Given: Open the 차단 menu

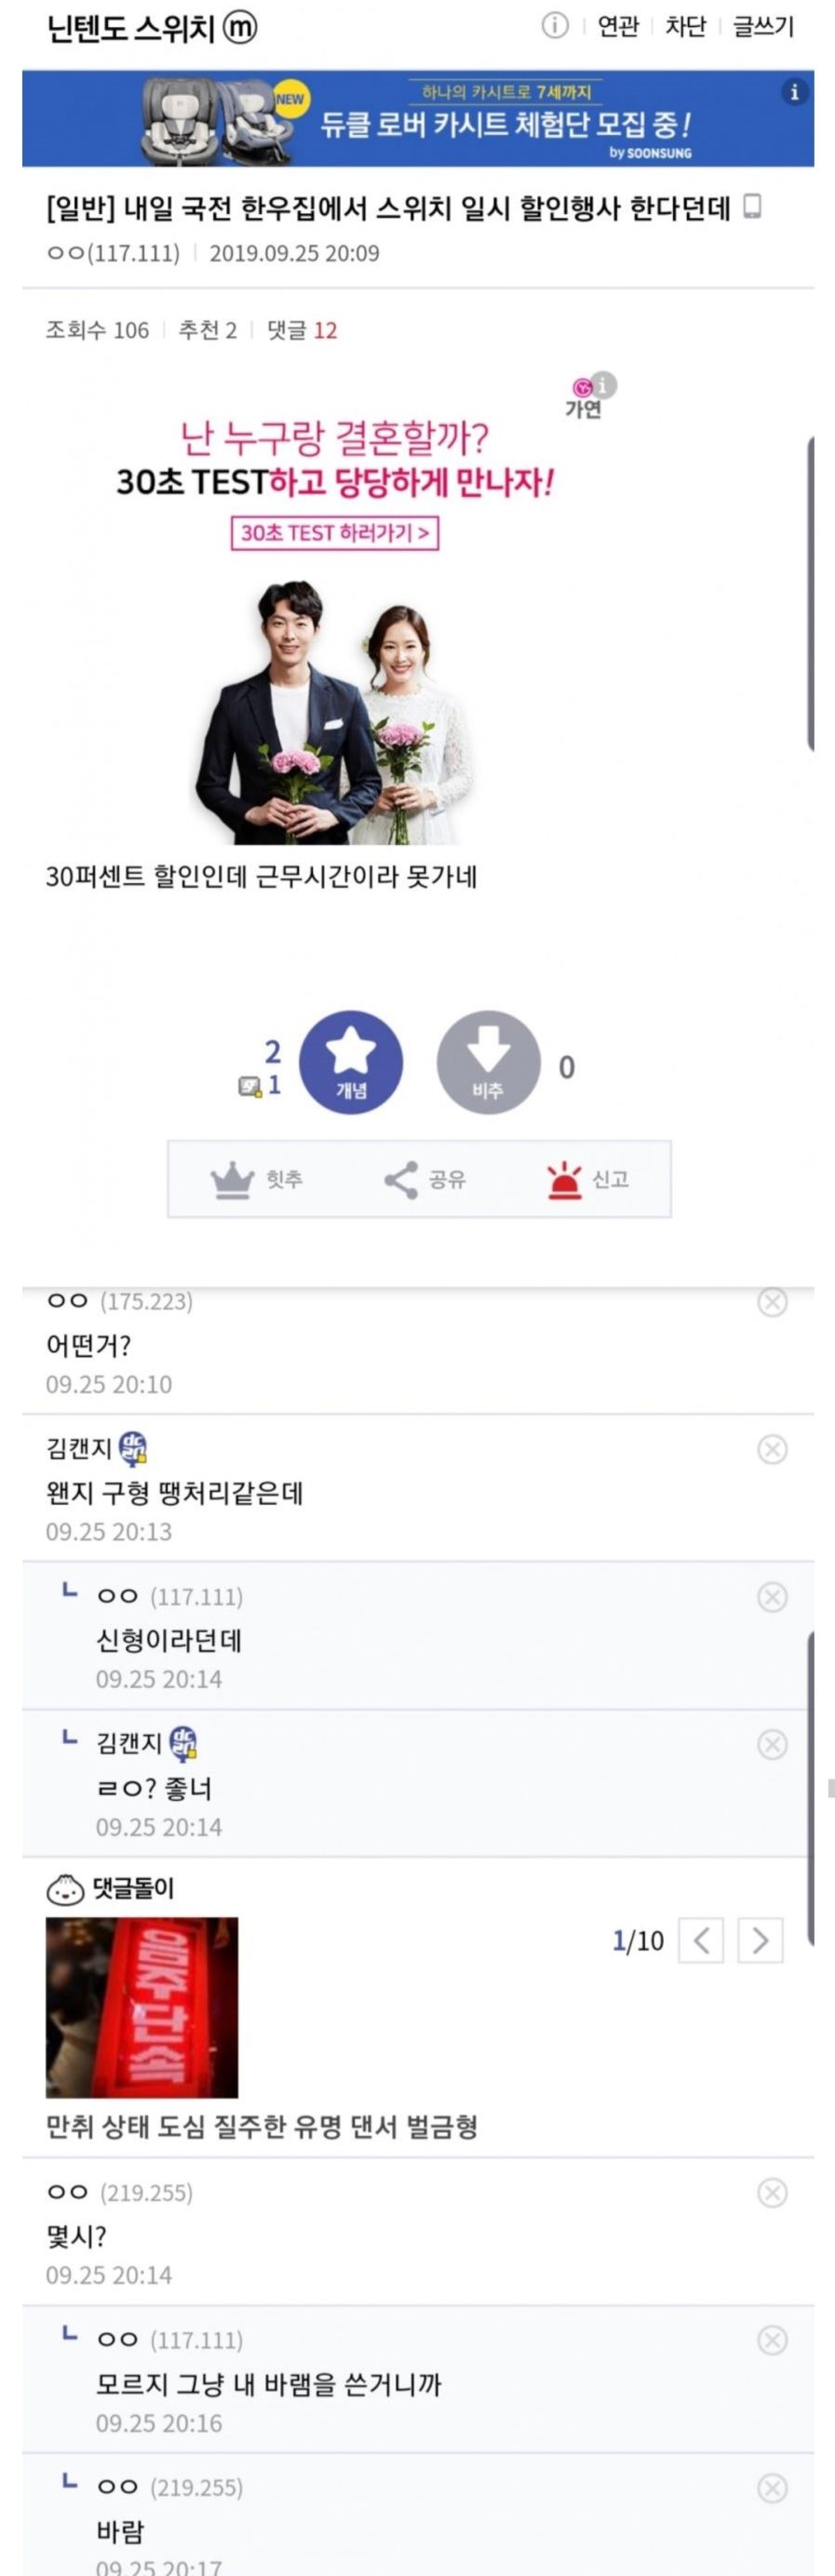Looking at the screenshot, I should [686, 27].
